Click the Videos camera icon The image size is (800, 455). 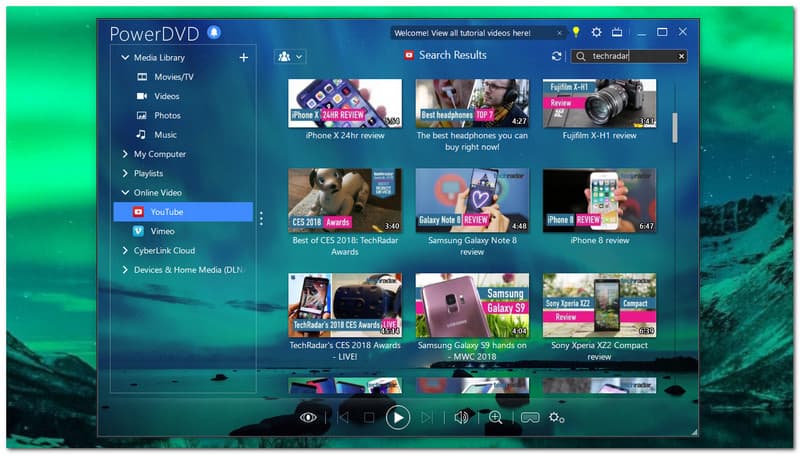pos(142,96)
